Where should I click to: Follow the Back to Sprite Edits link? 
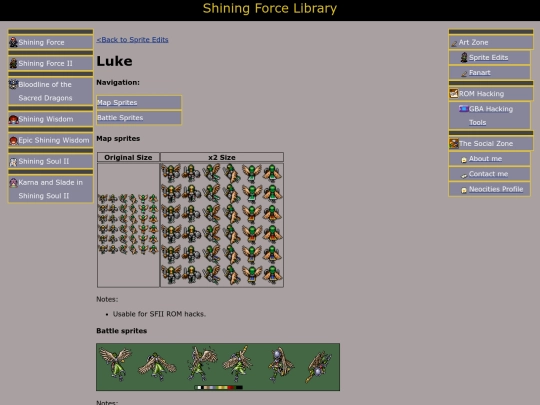(132, 40)
